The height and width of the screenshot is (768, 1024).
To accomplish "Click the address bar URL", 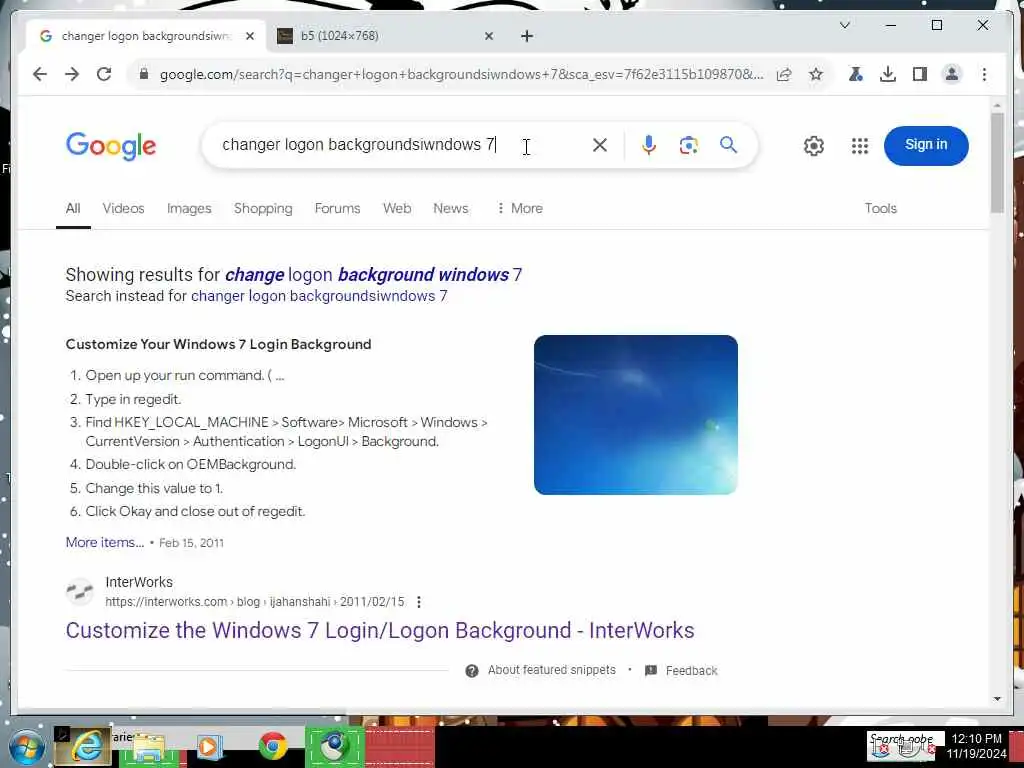I will [461, 74].
